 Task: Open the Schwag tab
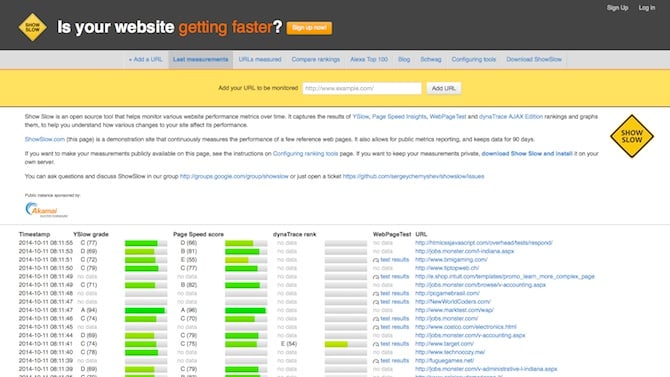(431, 59)
